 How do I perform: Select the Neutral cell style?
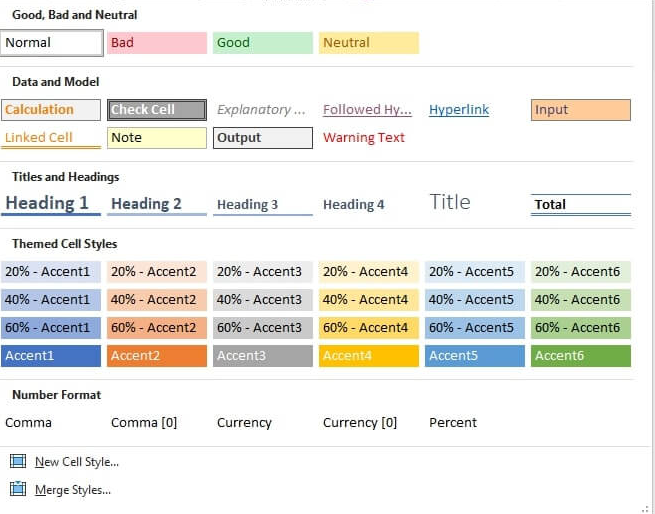[x=369, y=43]
